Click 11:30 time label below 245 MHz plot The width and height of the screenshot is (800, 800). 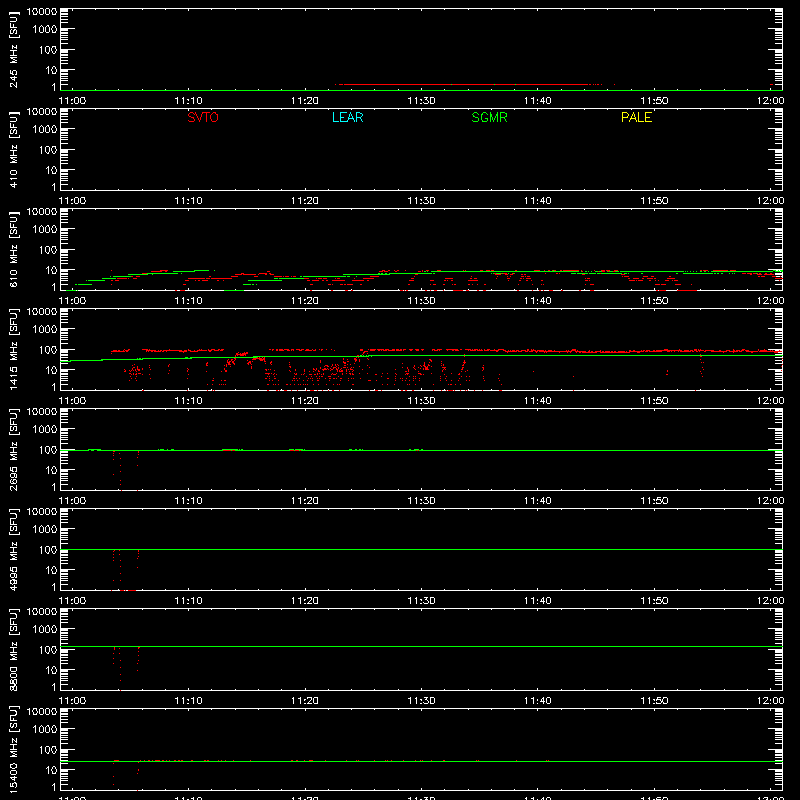point(421,101)
